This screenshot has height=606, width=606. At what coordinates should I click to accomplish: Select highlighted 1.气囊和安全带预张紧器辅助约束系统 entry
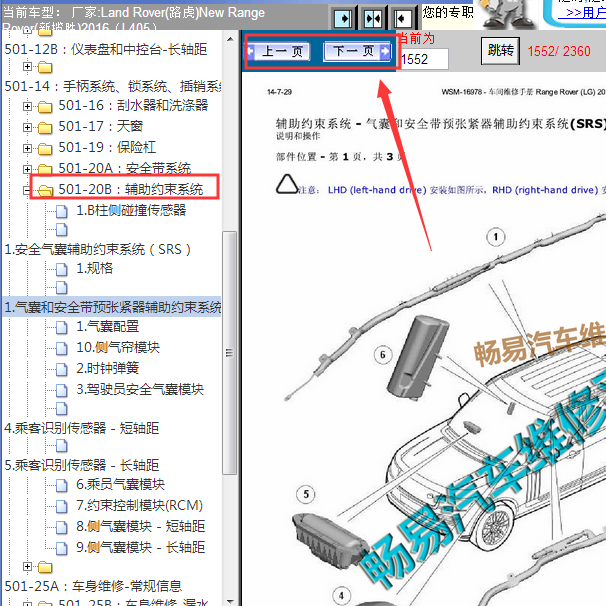(x=112, y=307)
